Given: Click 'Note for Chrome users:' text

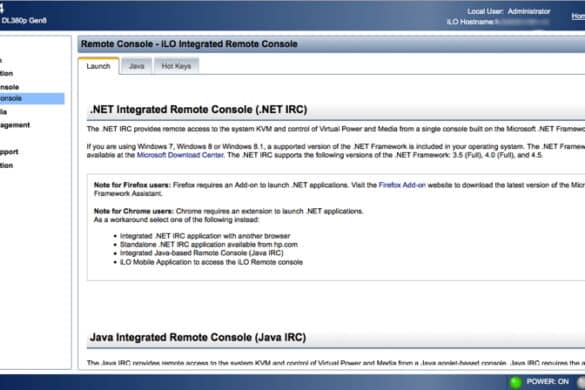Looking at the screenshot, I should click(134, 211).
